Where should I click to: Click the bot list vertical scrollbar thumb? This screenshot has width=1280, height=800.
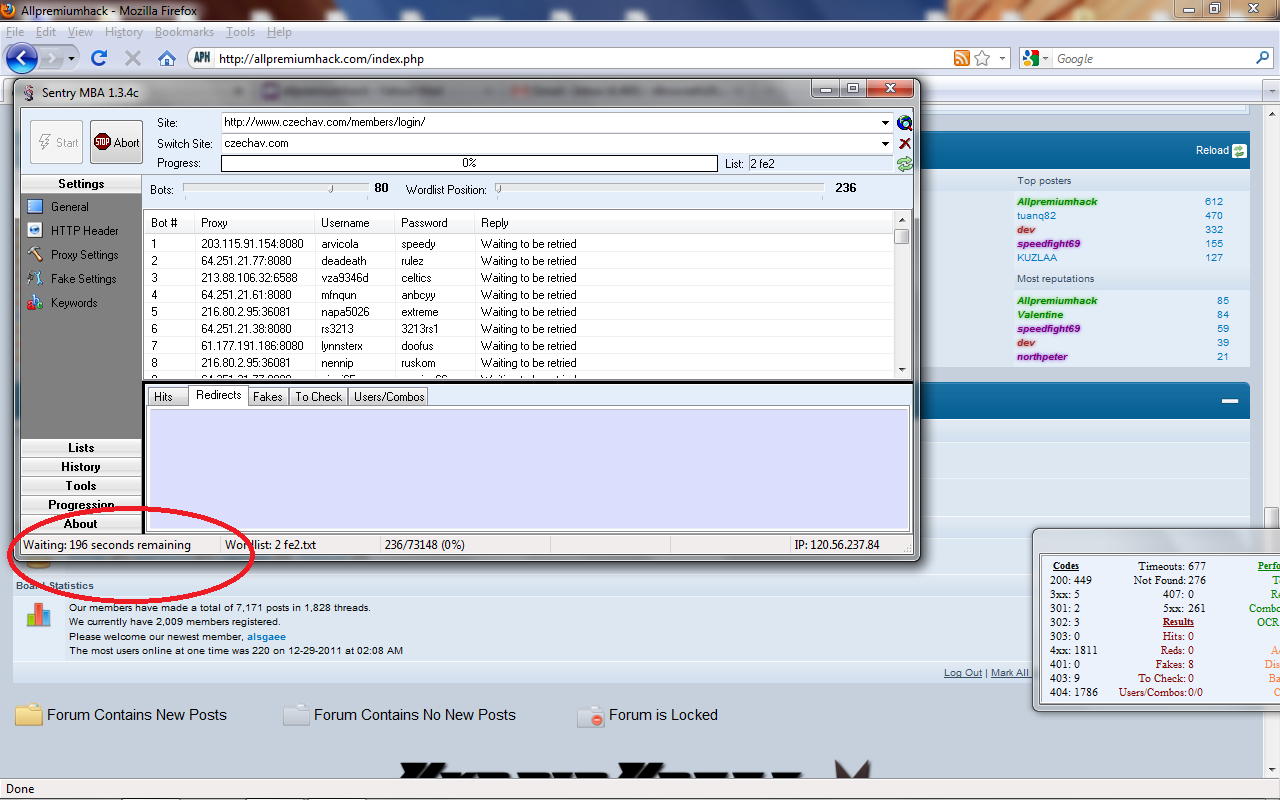pos(902,236)
